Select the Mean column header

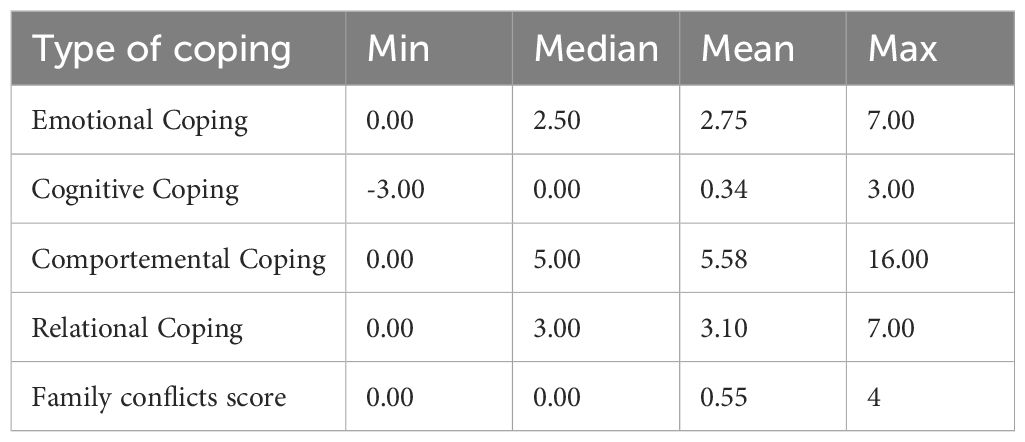(746, 50)
